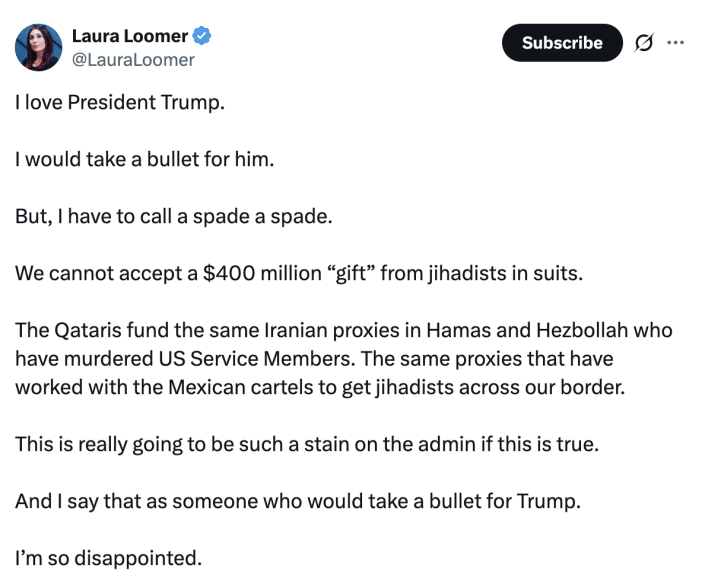Click the blue verified checkmark badge

tap(202, 36)
